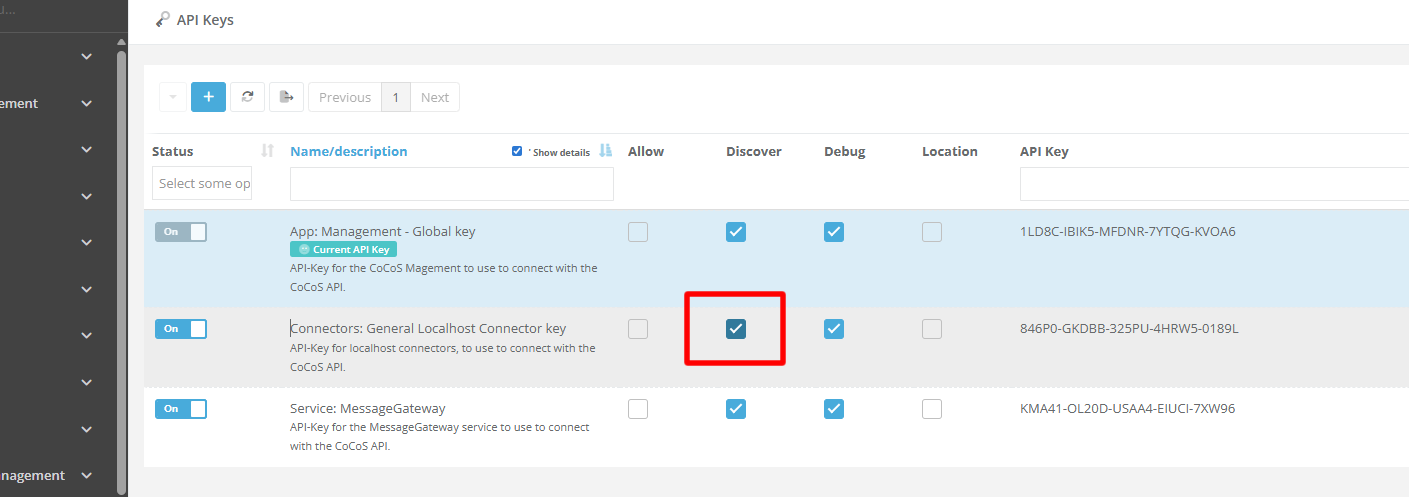Check Location for App: Management Global key
The image size is (1409, 497).
[932, 232]
